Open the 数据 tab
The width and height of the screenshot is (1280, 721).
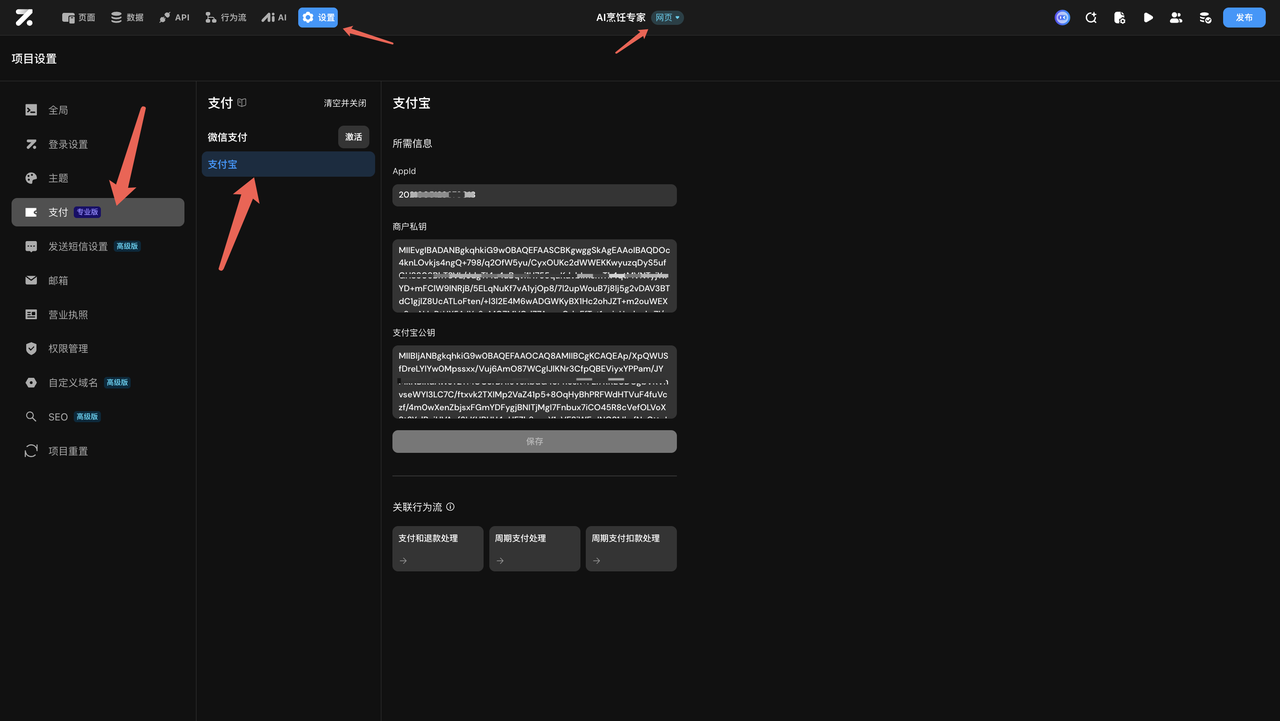tap(127, 17)
